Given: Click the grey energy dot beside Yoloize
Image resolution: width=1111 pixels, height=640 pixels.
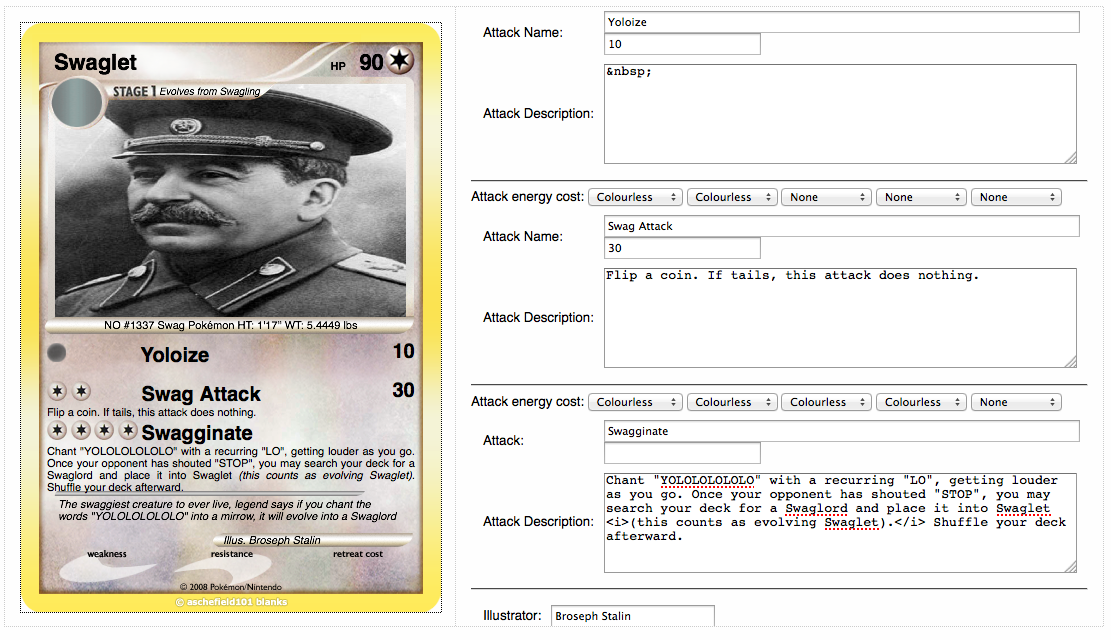Looking at the screenshot, I should click(57, 352).
